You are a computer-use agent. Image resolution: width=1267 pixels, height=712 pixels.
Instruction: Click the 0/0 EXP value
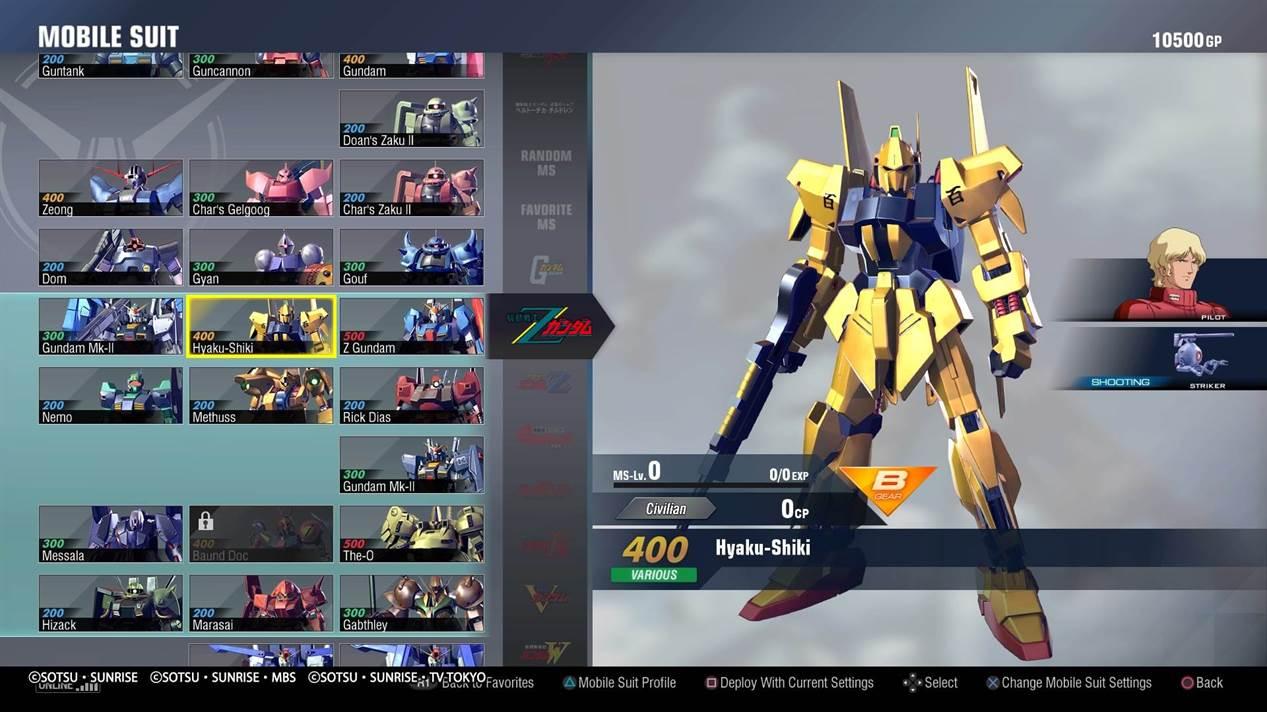pyautogui.click(x=788, y=475)
